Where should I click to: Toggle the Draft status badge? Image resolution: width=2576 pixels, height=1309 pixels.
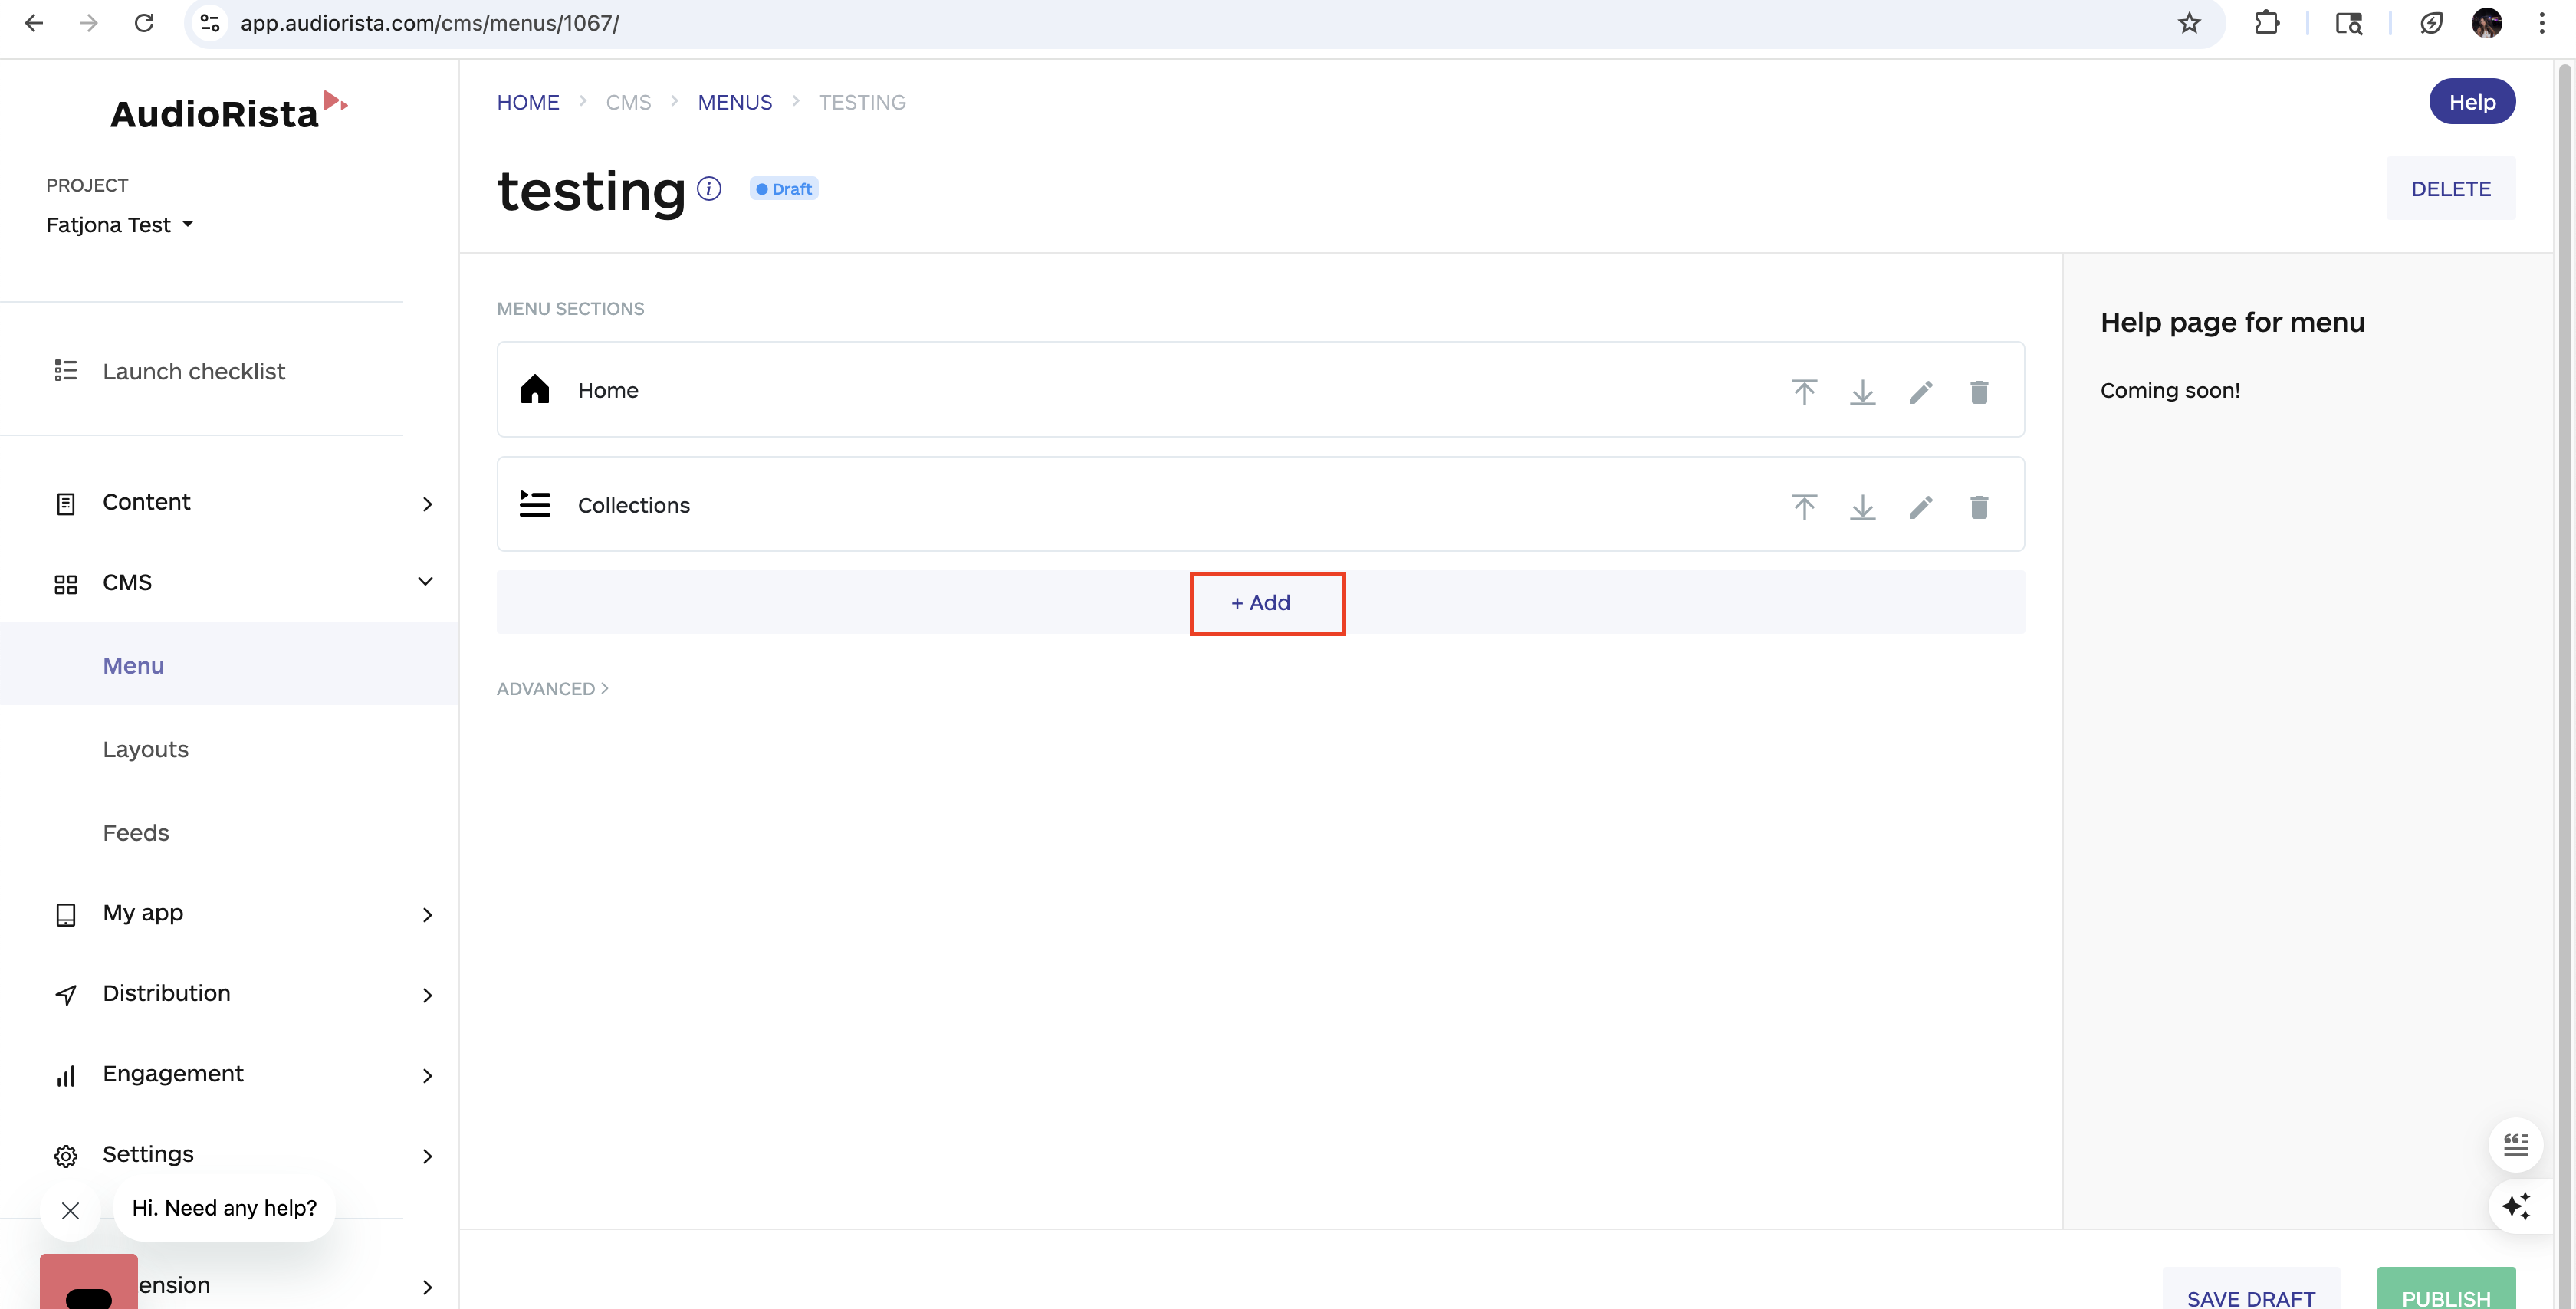coord(783,188)
